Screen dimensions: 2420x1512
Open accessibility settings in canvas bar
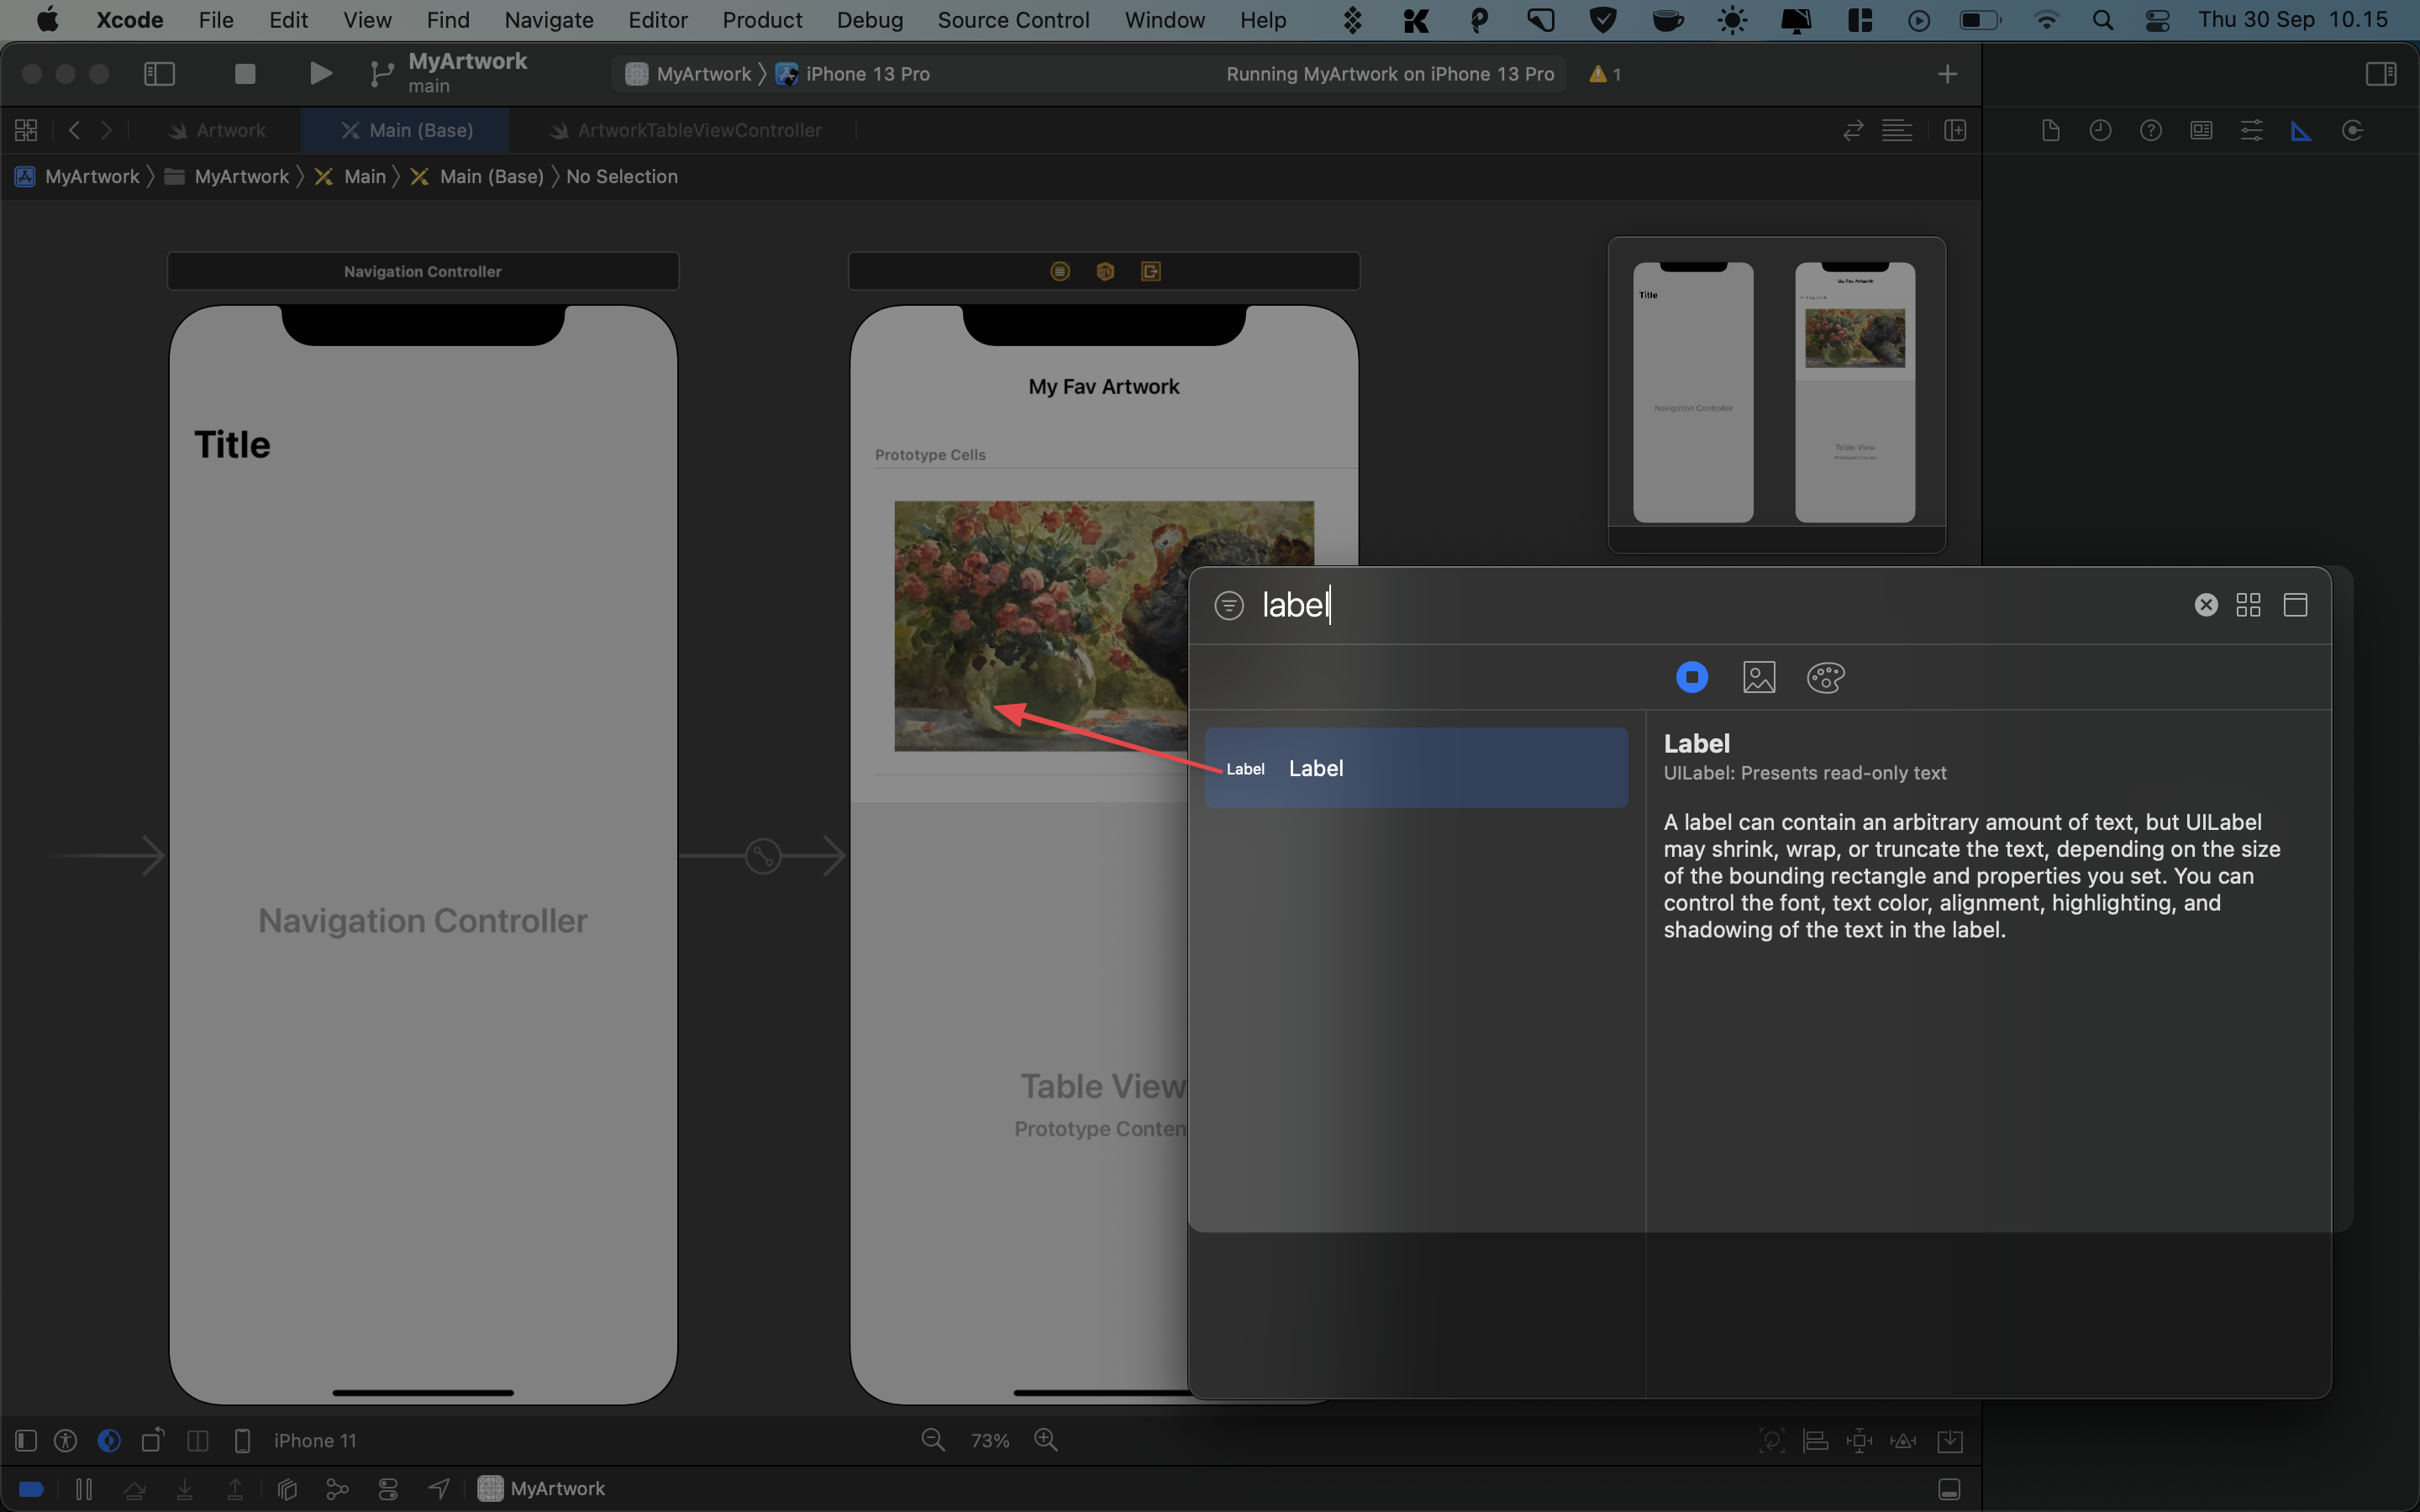point(66,1440)
